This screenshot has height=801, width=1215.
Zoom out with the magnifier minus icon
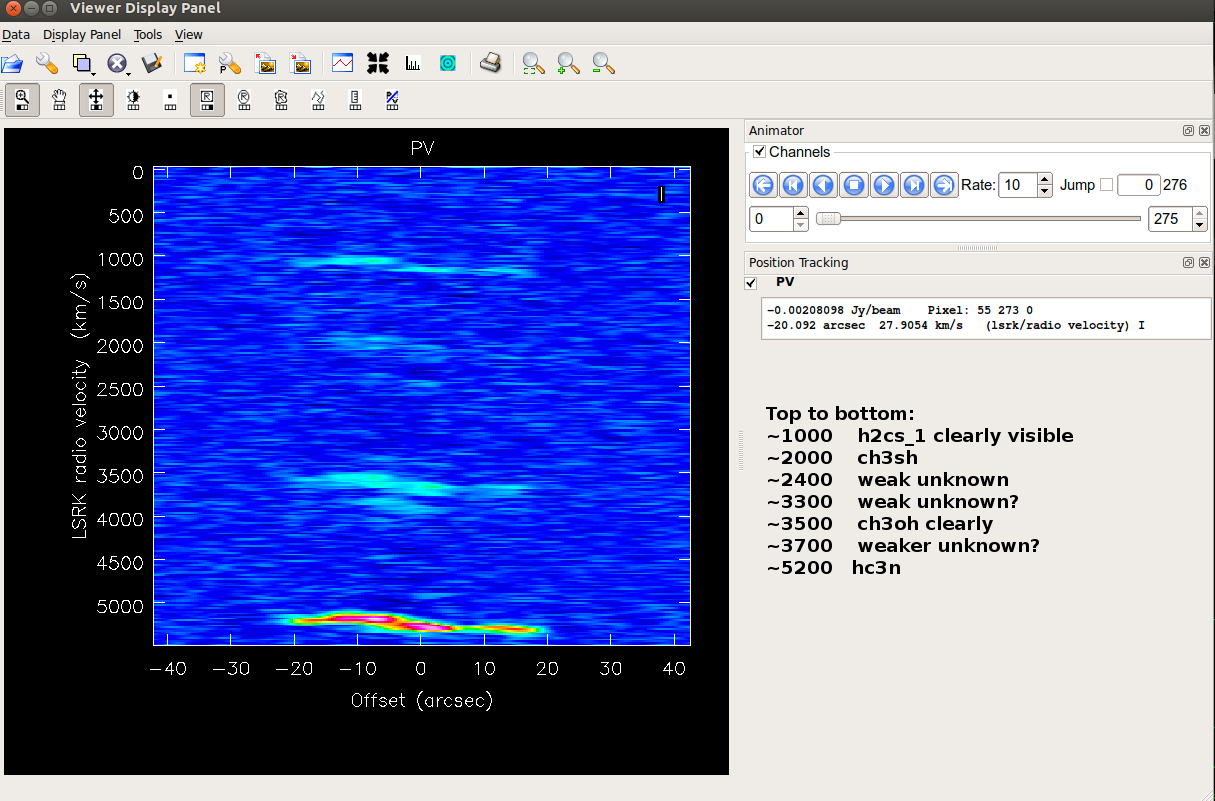(x=603, y=64)
